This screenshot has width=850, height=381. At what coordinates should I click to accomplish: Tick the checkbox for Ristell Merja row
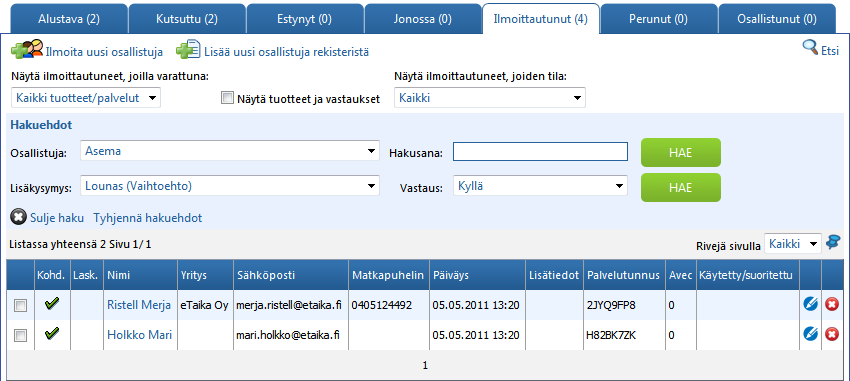coord(20,306)
